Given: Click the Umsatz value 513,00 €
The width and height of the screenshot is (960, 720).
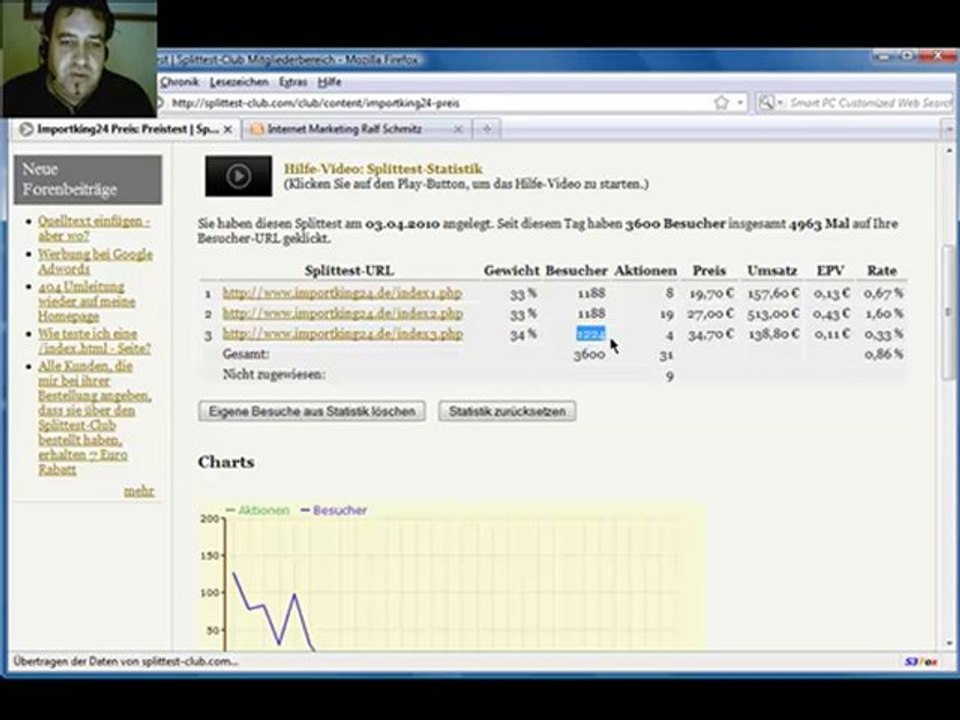Looking at the screenshot, I should [773, 313].
